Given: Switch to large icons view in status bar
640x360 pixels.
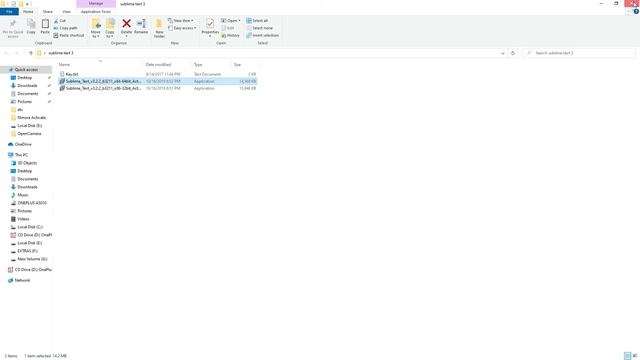Looking at the screenshot, I should (x=635, y=356).
